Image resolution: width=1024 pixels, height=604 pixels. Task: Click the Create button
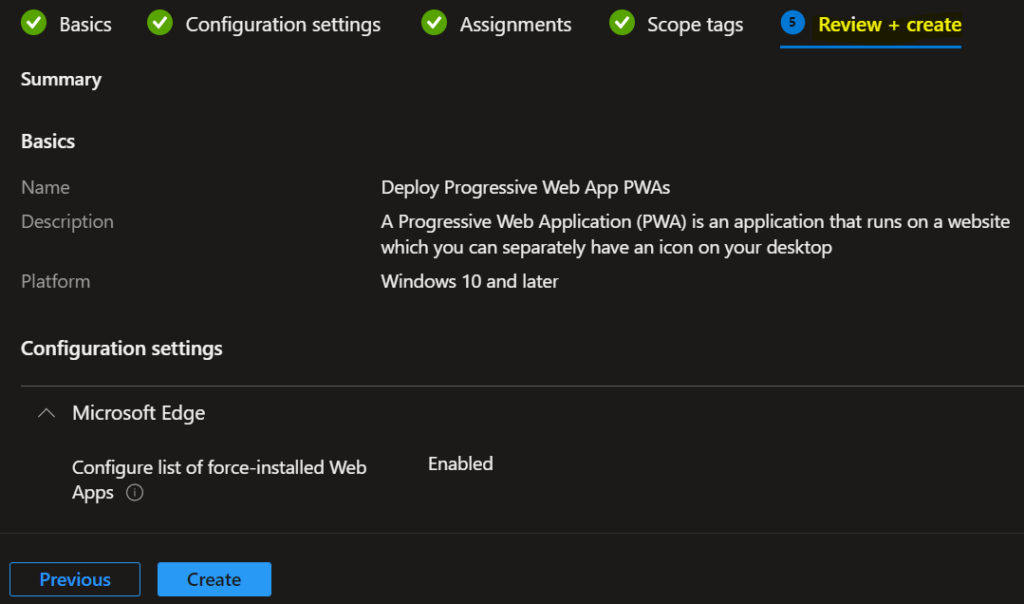pos(214,579)
